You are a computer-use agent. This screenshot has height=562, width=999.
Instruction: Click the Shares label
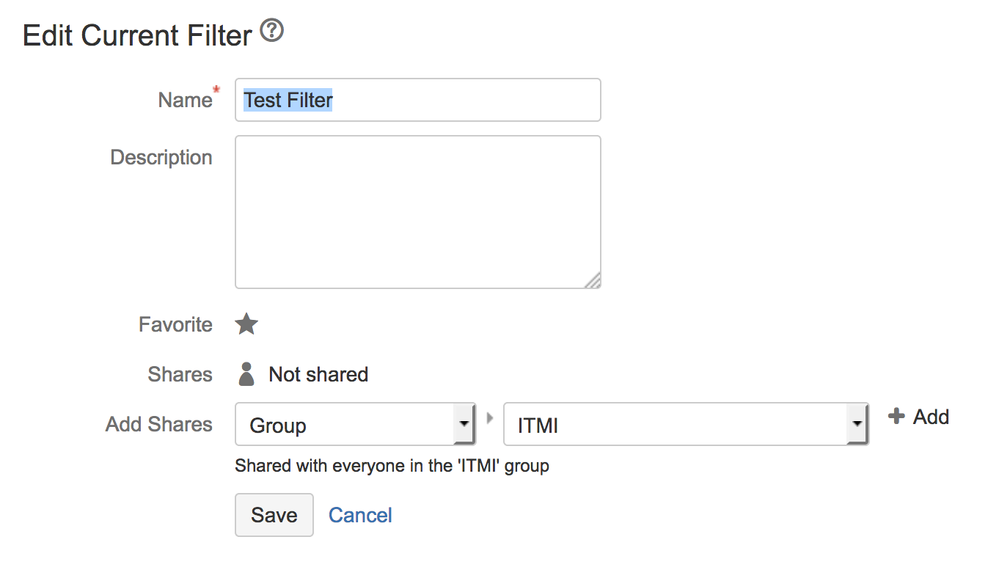click(180, 375)
